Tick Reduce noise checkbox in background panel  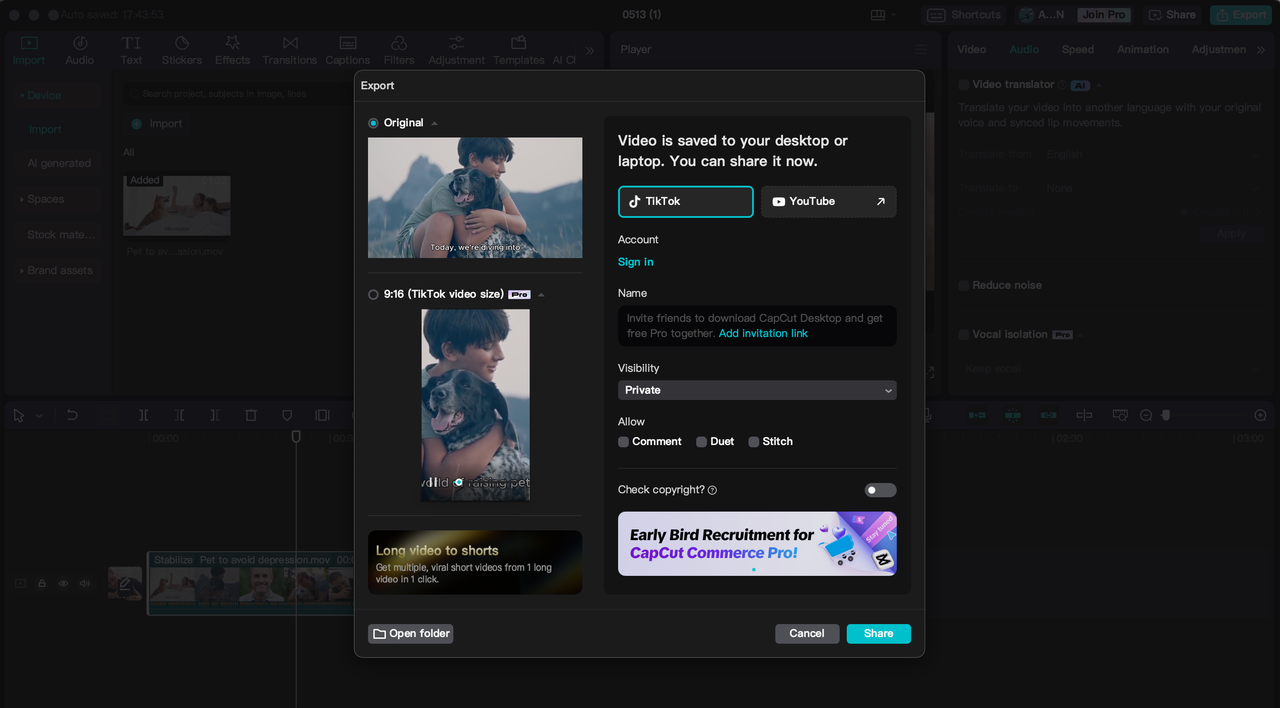(964, 286)
